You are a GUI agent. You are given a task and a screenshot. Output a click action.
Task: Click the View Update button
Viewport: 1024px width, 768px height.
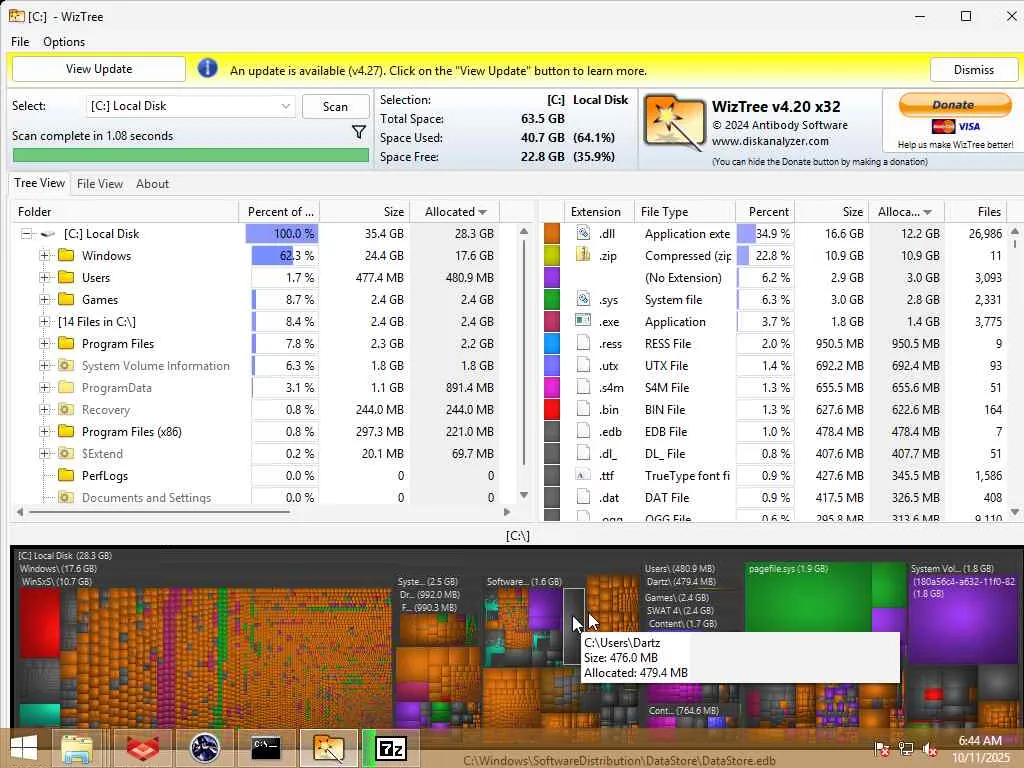99,69
